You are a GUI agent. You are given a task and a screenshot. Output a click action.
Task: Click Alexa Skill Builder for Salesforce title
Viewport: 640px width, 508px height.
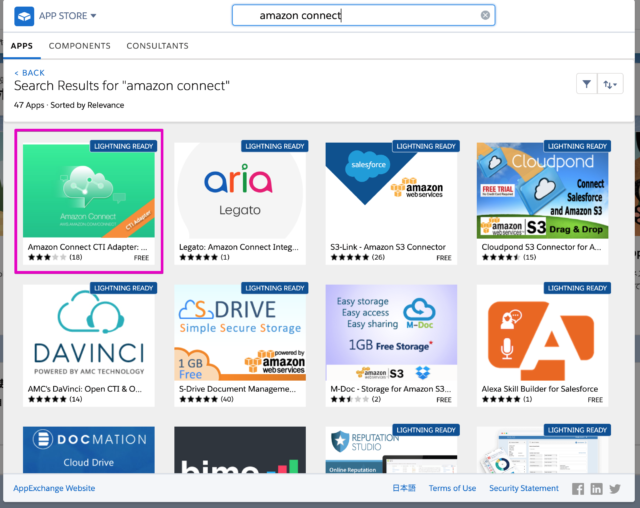coord(540,389)
